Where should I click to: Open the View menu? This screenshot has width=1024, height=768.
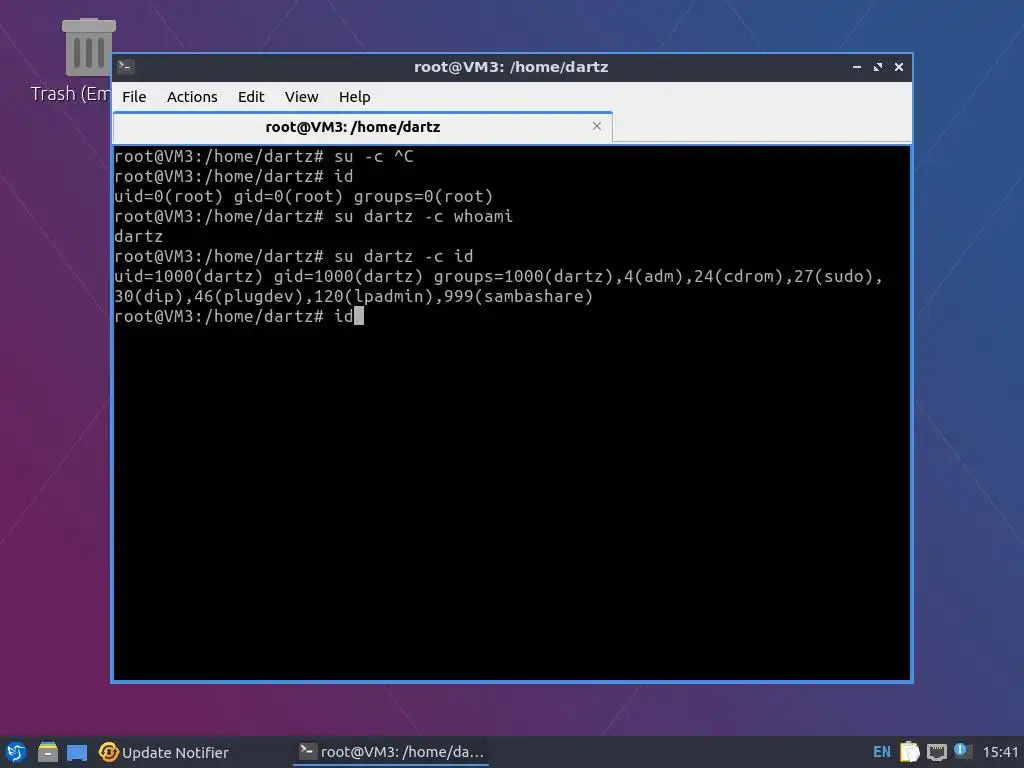pyautogui.click(x=301, y=97)
